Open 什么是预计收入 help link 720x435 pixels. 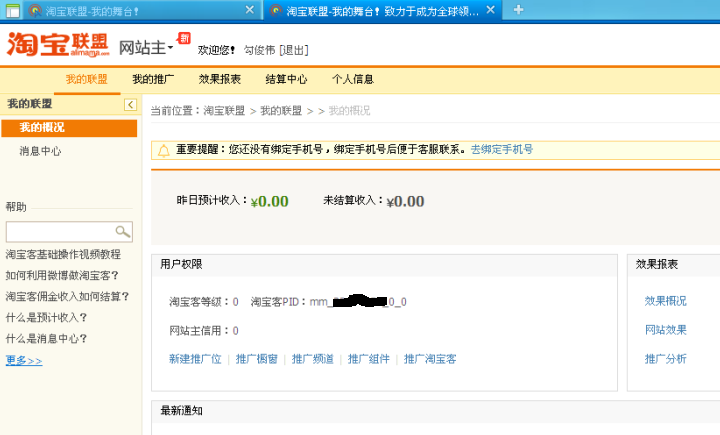pos(46,318)
